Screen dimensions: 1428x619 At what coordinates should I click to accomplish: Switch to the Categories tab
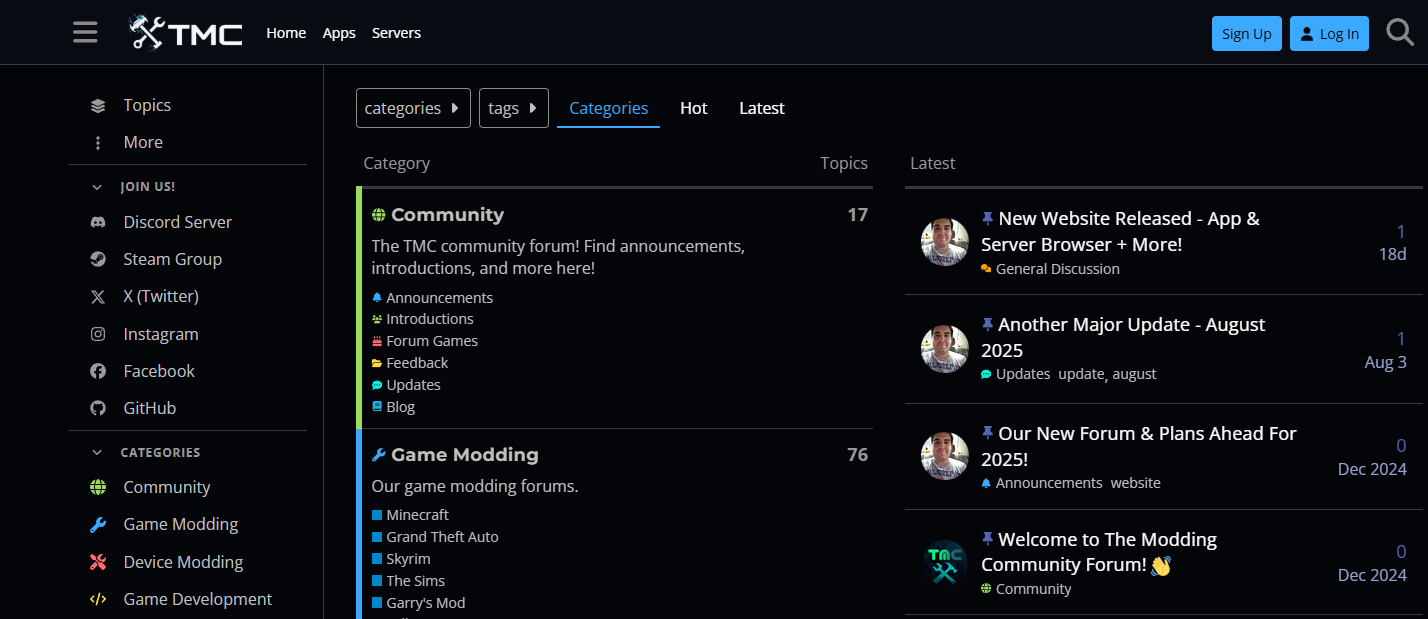click(608, 108)
